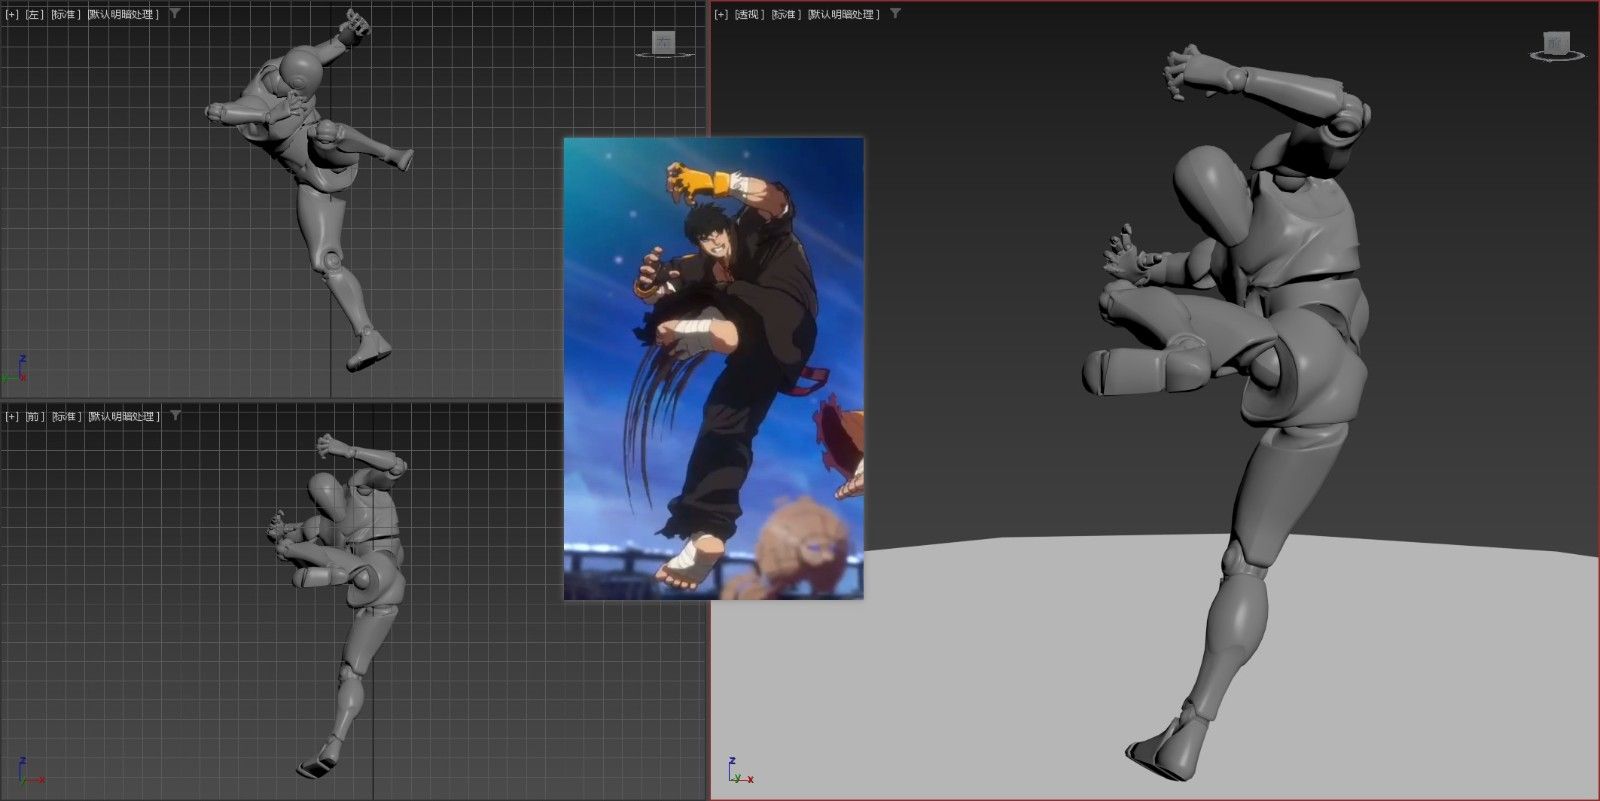The image size is (1600, 801).
Task: Click the filter funnel icon in the Front (前) viewport
Action: 175,416
